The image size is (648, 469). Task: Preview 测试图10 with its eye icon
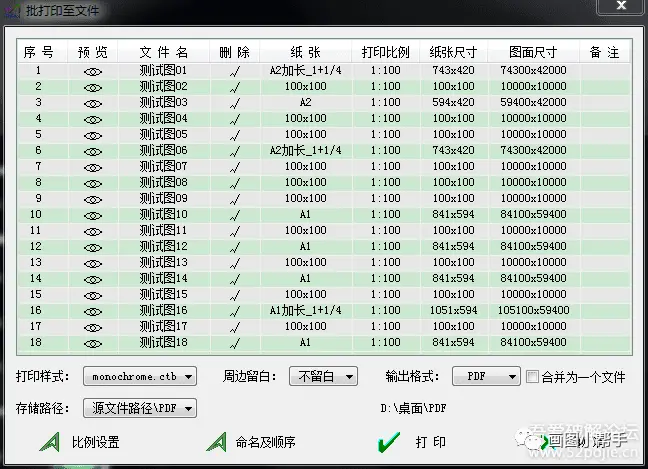coord(93,216)
